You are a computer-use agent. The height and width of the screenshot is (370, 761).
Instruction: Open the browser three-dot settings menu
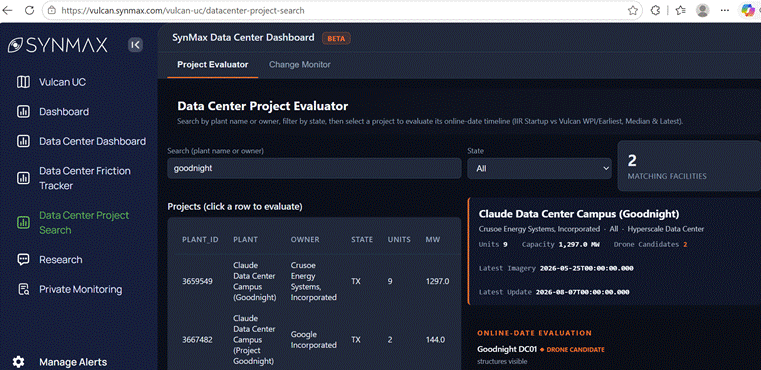pyautogui.click(x=725, y=10)
